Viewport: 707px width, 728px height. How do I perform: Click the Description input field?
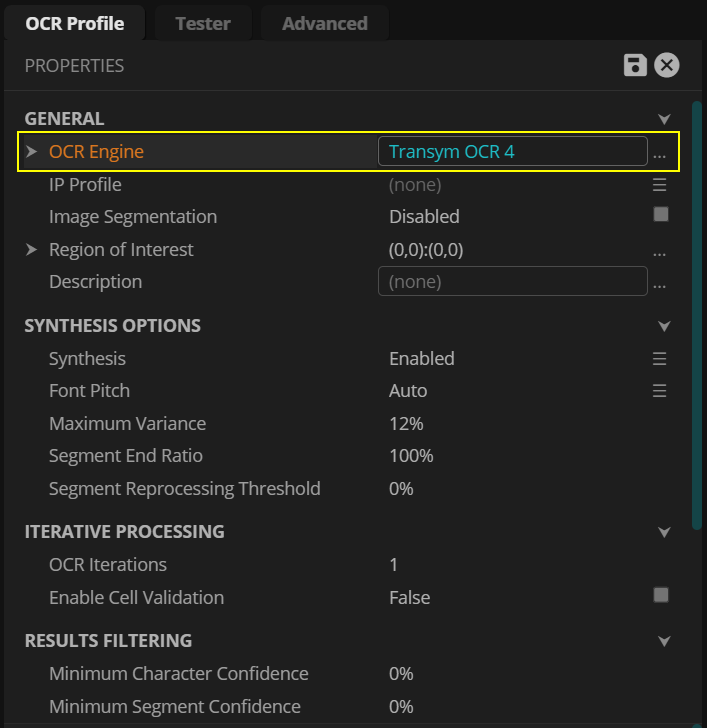(x=512, y=282)
